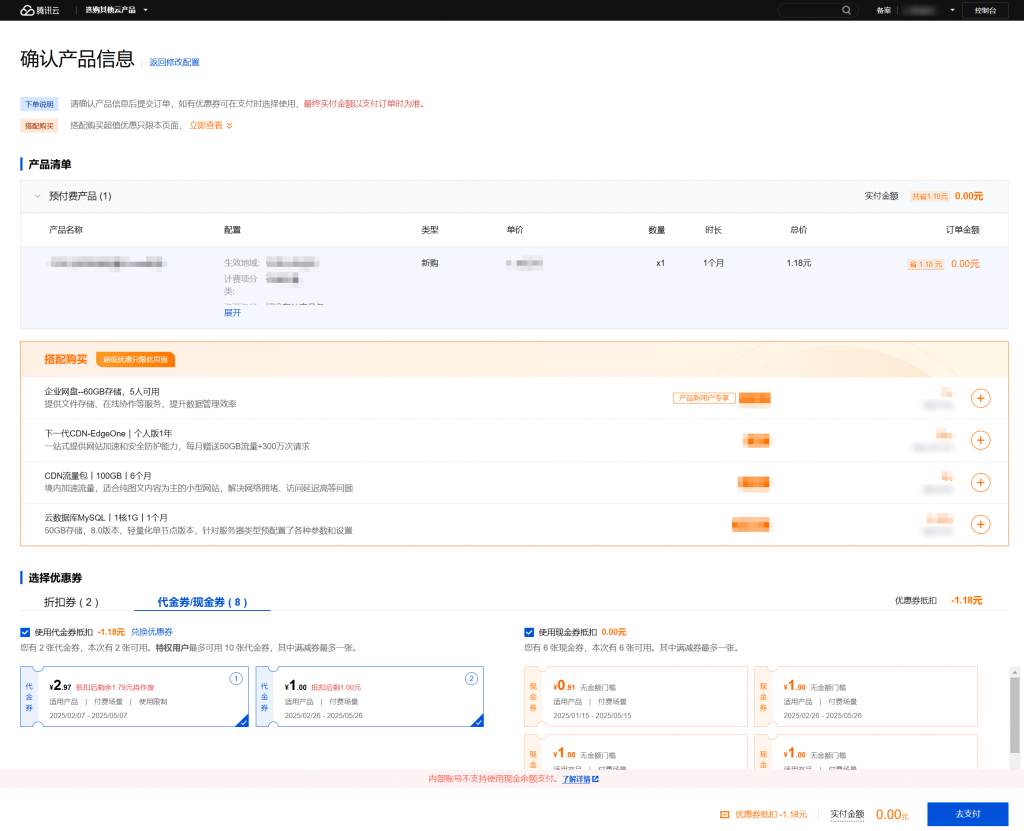Click the 新购 type cell

430,263
